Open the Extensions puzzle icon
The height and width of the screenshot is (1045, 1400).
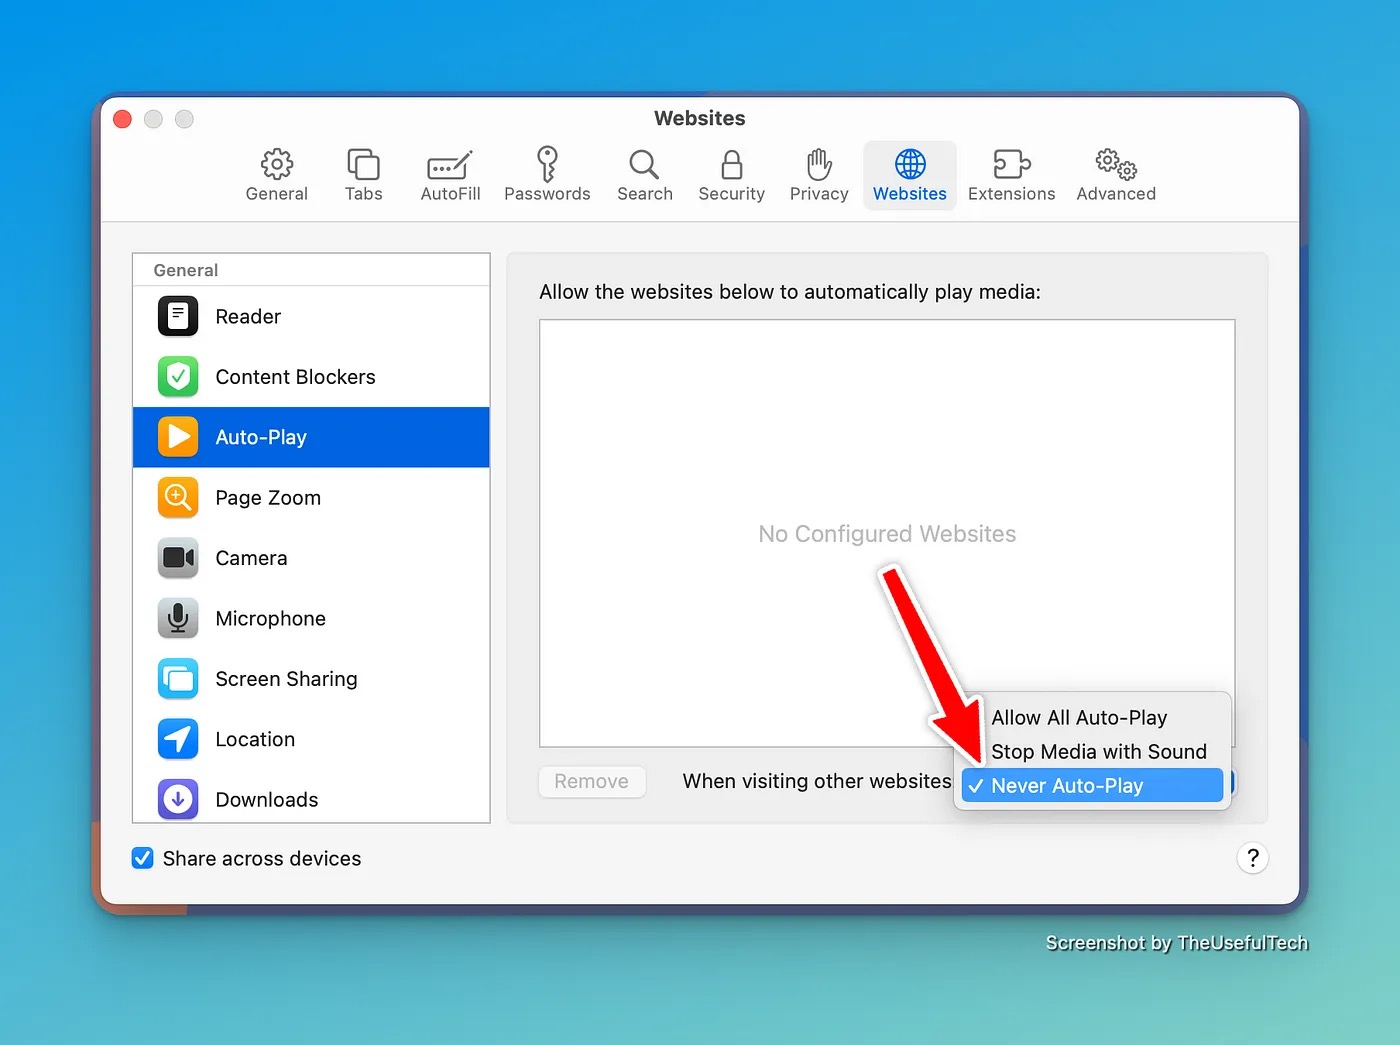point(1011,163)
